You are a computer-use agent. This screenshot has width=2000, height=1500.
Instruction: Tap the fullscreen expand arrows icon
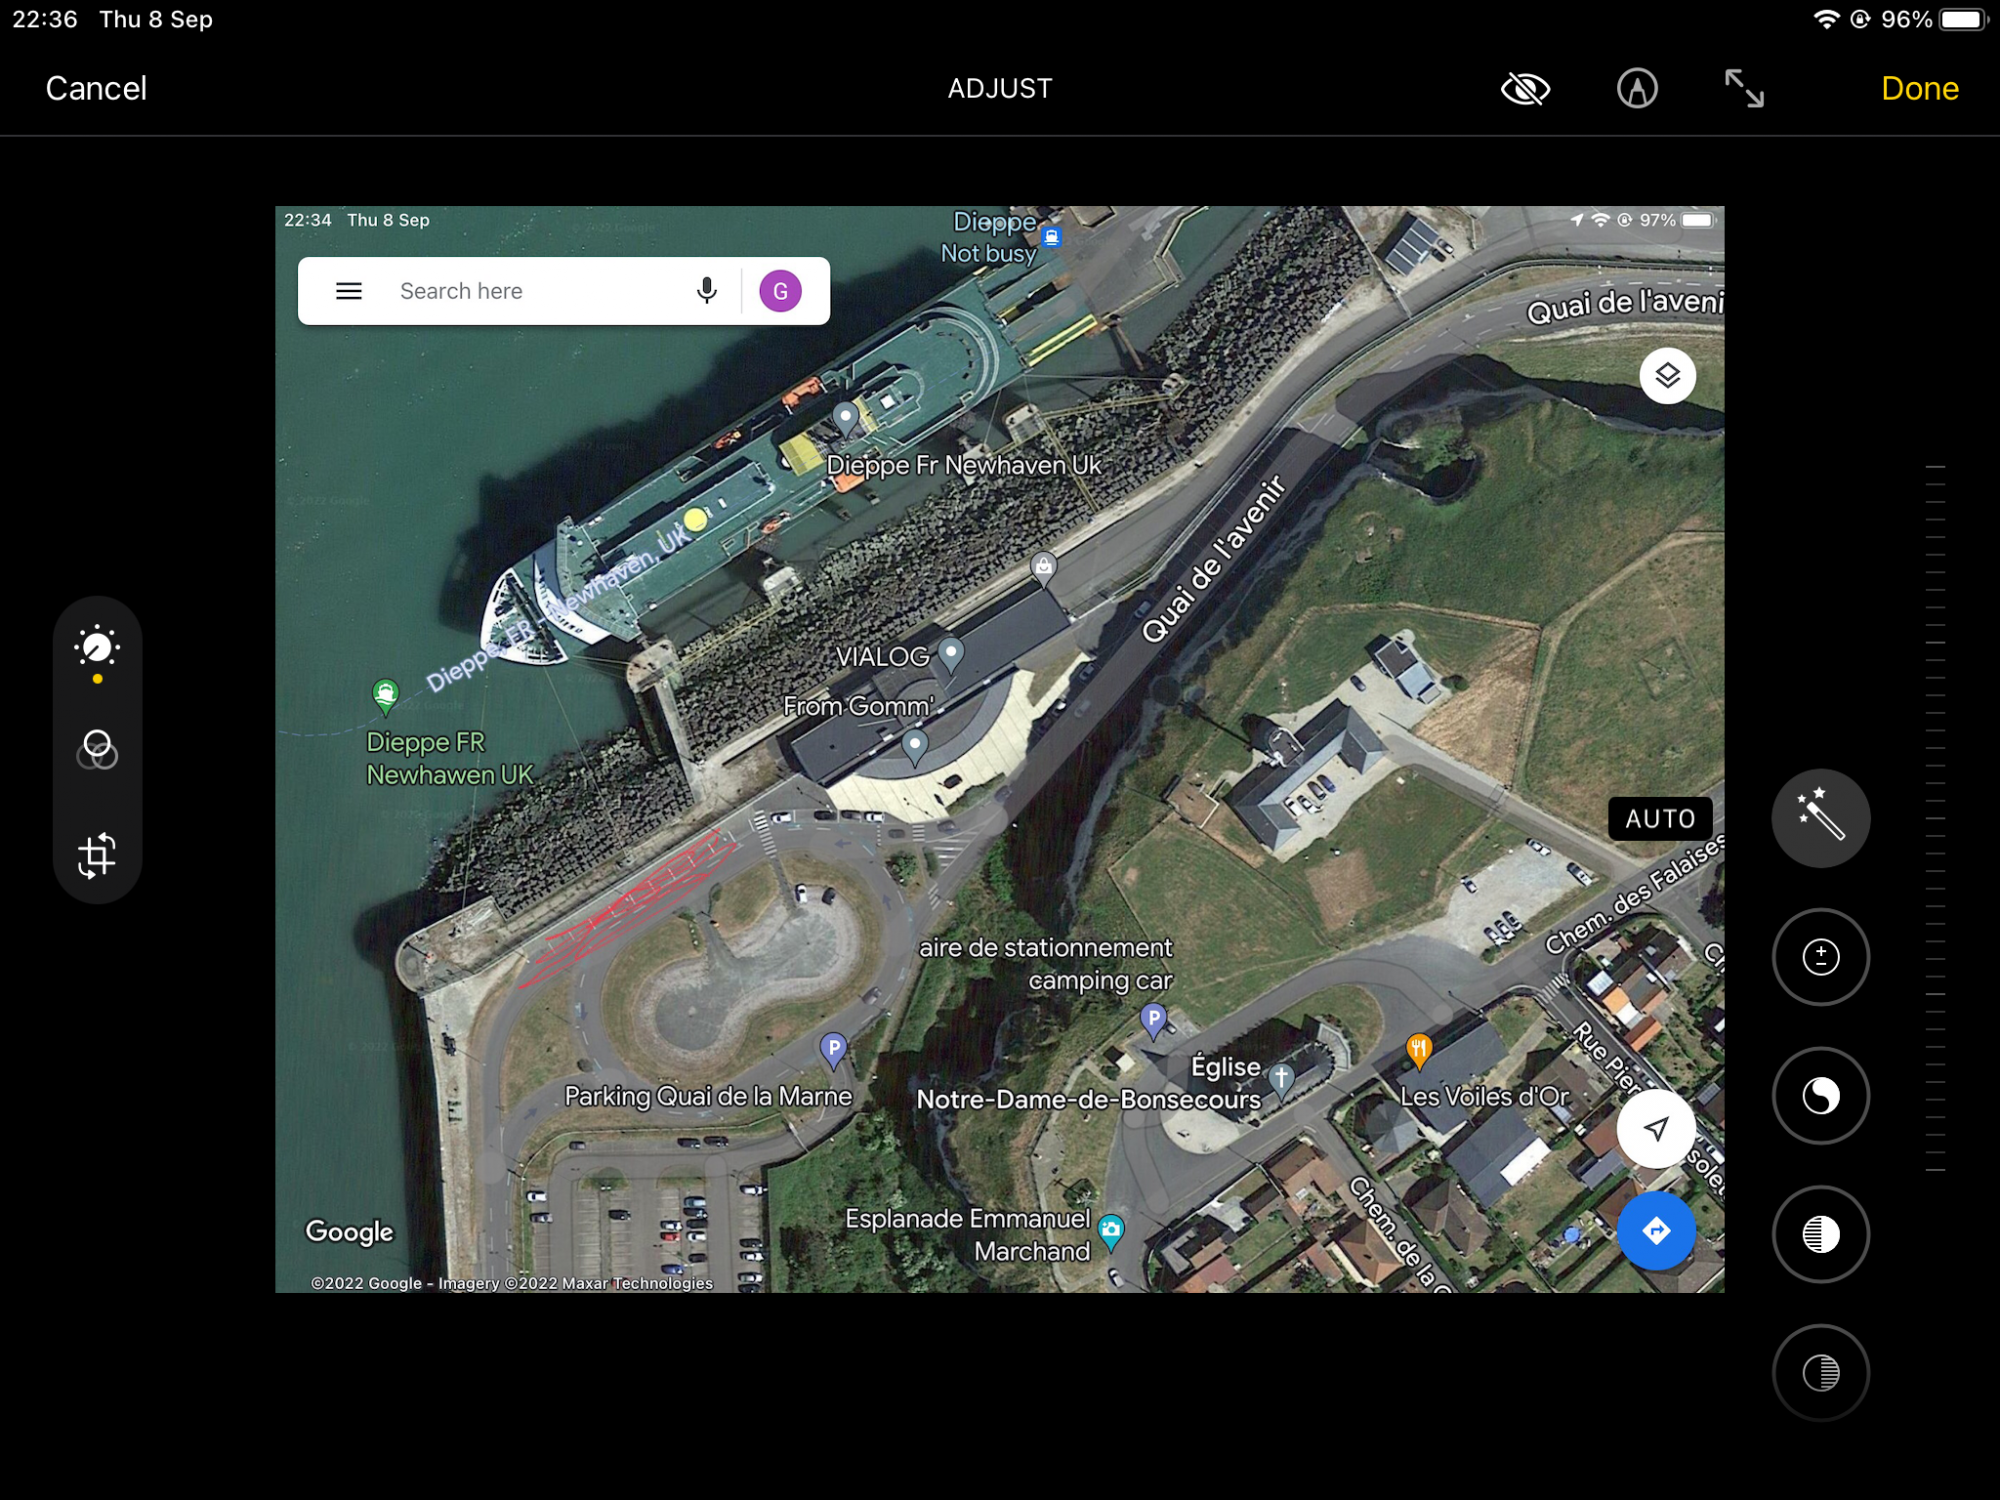click(x=1744, y=88)
